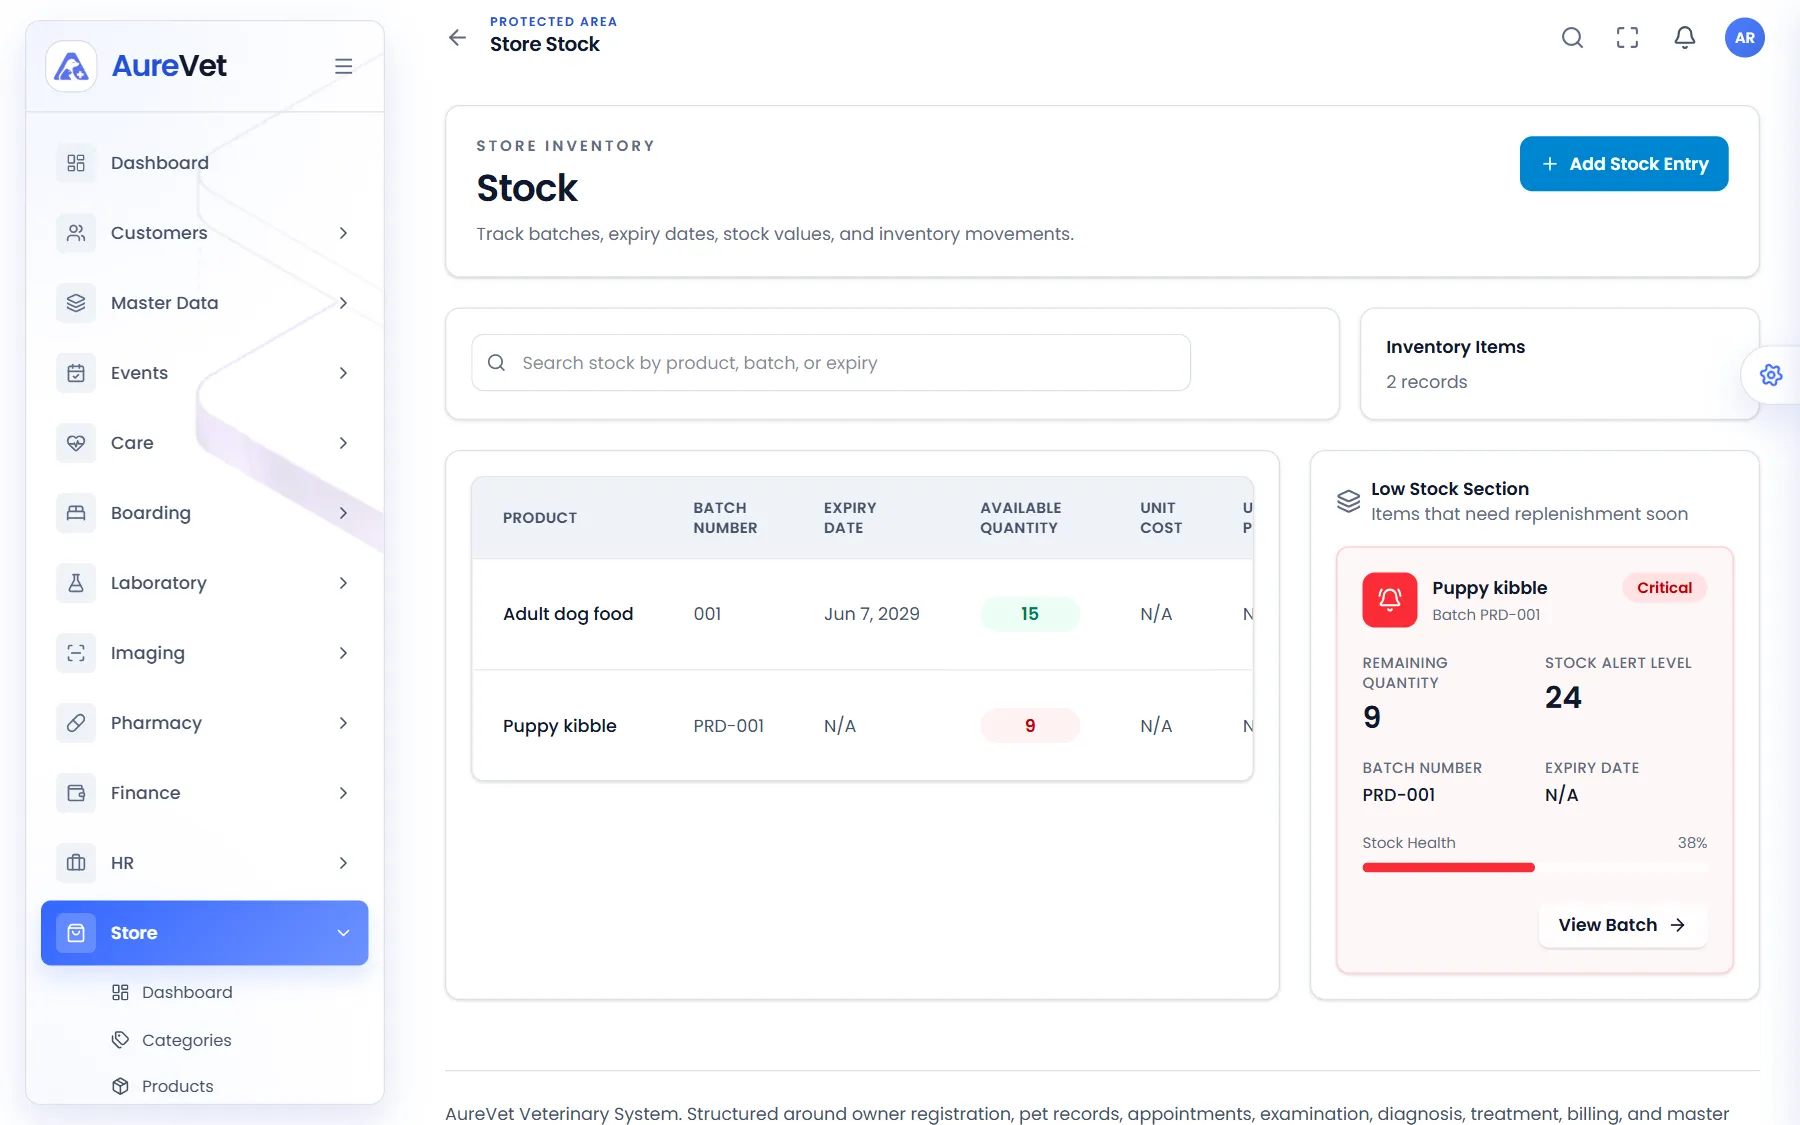Open notifications bell
This screenshot has width=1800, height=1125.
[1685, 38]
